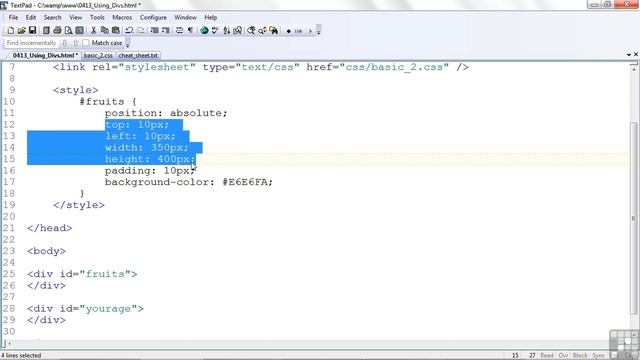The height and width of the screenshot is (360, 640).
Task: Click the '</style>' closing tag line
Action: (x=79, y=205)
